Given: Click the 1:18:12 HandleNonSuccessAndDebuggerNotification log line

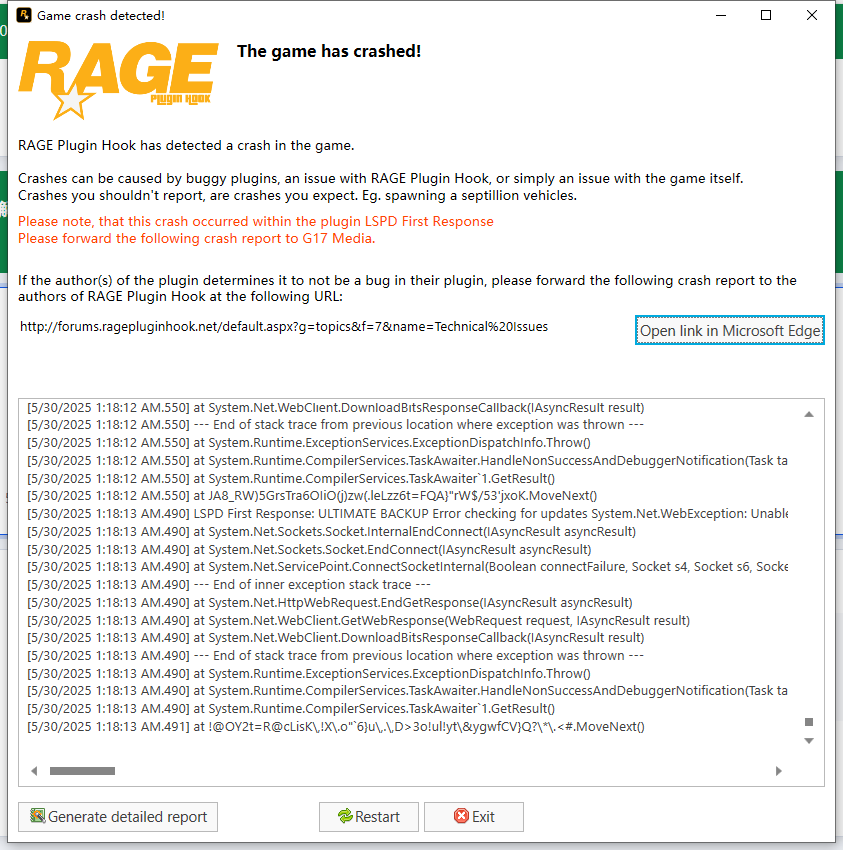Looking at the screenshot, I should 407,460.
